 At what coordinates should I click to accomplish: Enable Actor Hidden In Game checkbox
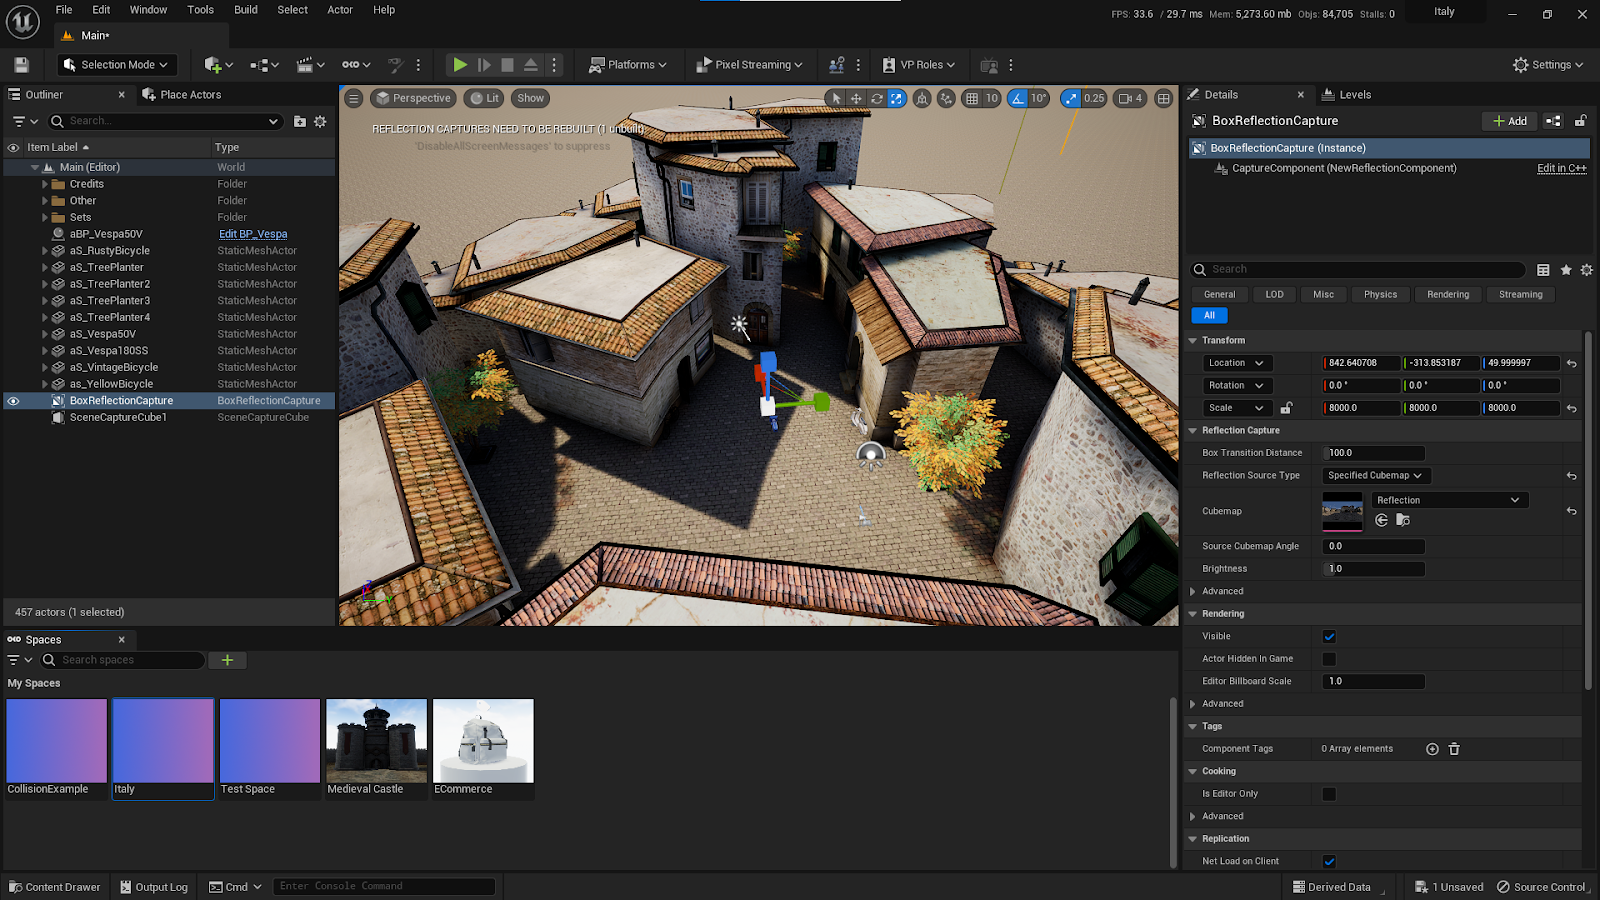pyautogui.click(x=1329, y=659)
